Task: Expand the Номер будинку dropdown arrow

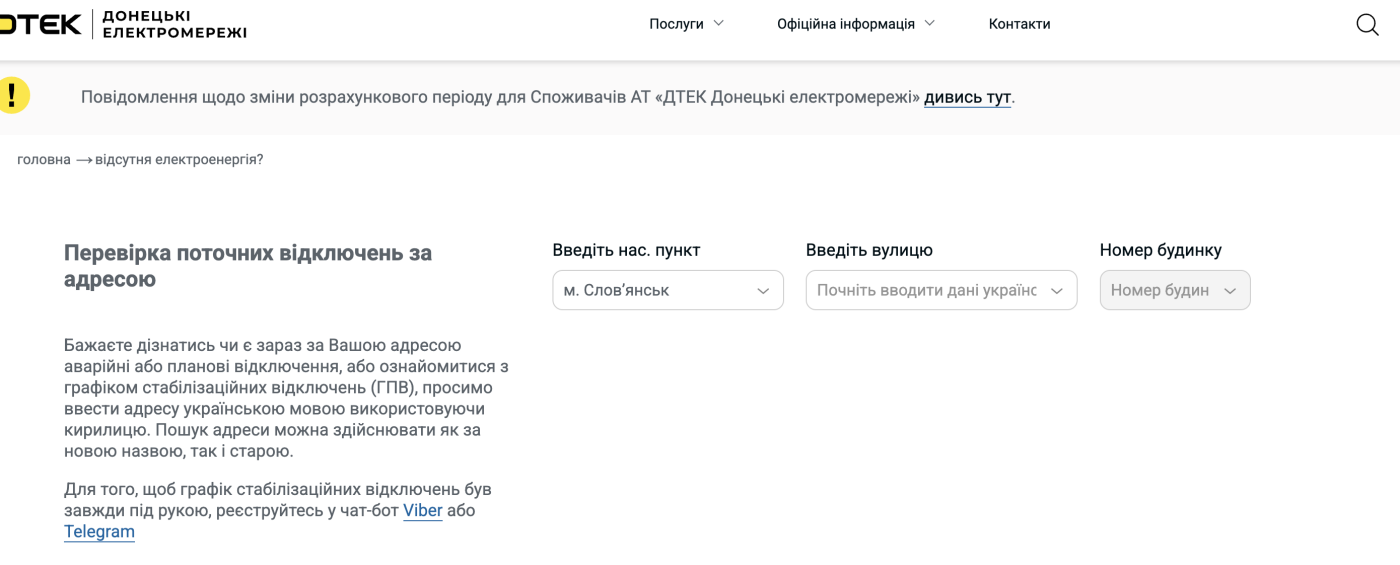Action: (1230, 291)
